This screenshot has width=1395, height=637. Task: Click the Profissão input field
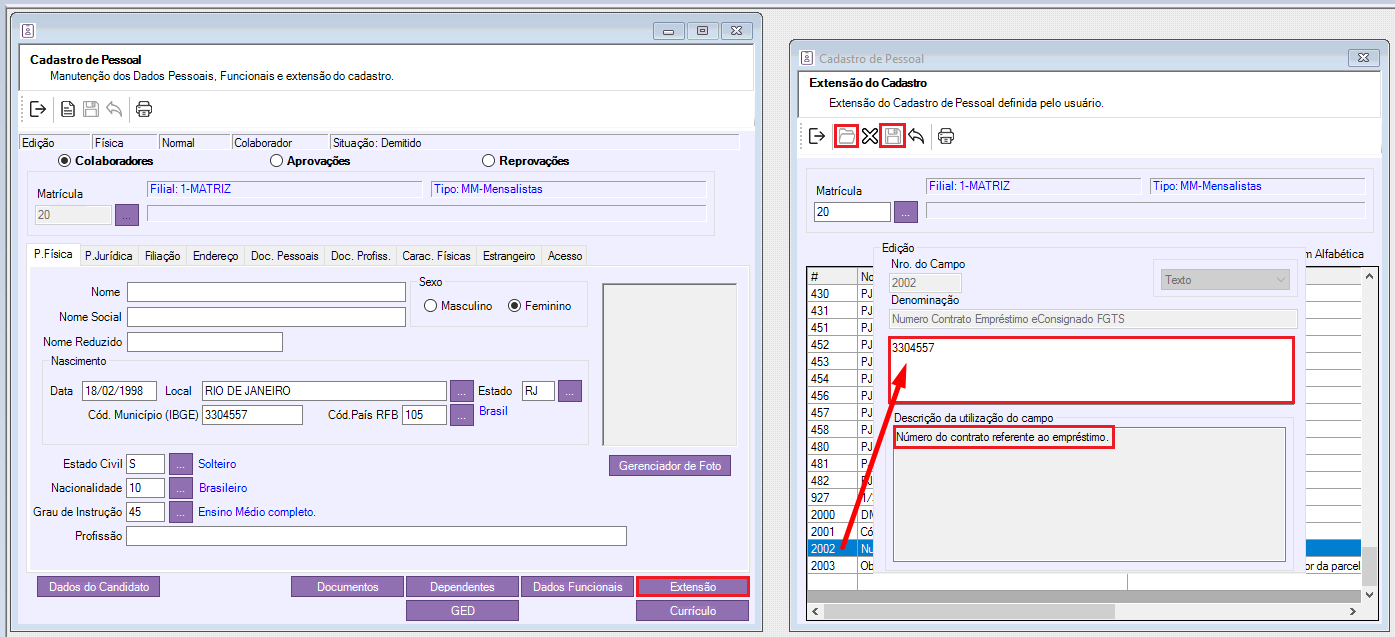(x=376, y=536)
